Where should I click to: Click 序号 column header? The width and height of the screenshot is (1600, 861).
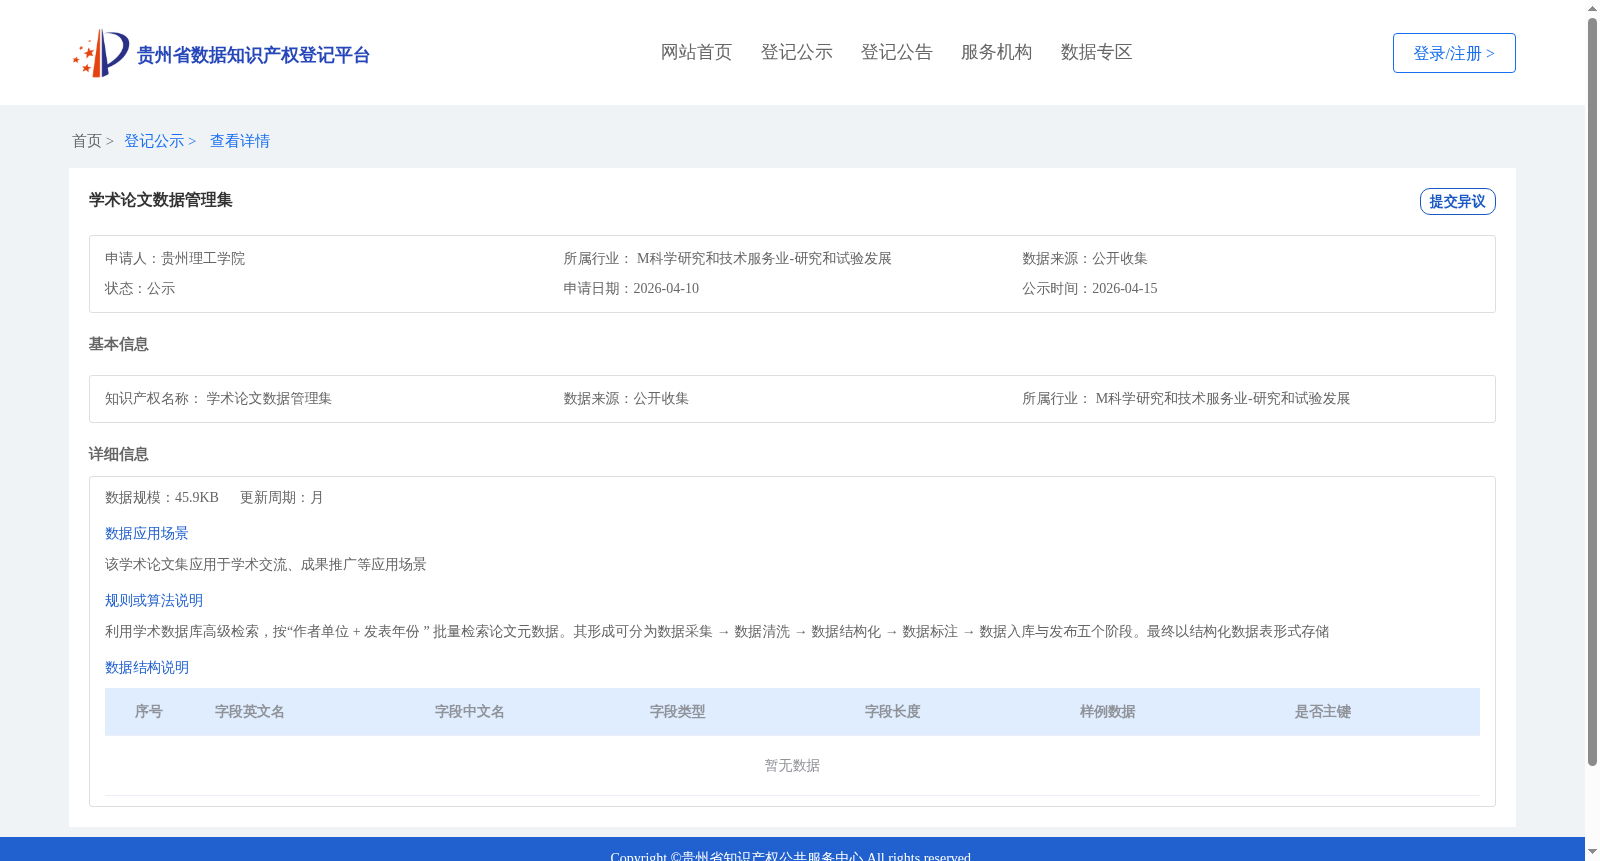click(149, 711)
